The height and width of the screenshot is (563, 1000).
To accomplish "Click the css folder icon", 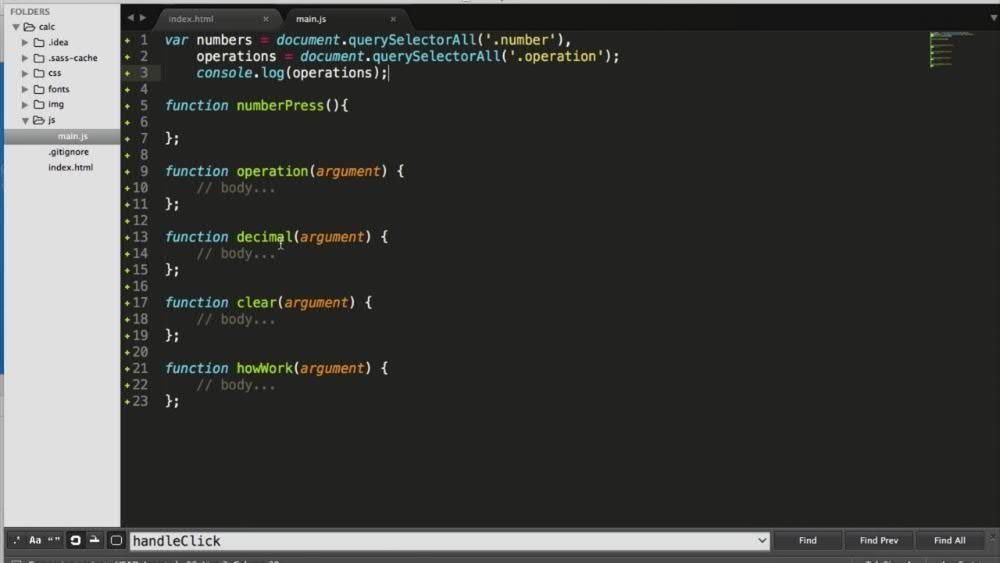I will pos(39,73).
